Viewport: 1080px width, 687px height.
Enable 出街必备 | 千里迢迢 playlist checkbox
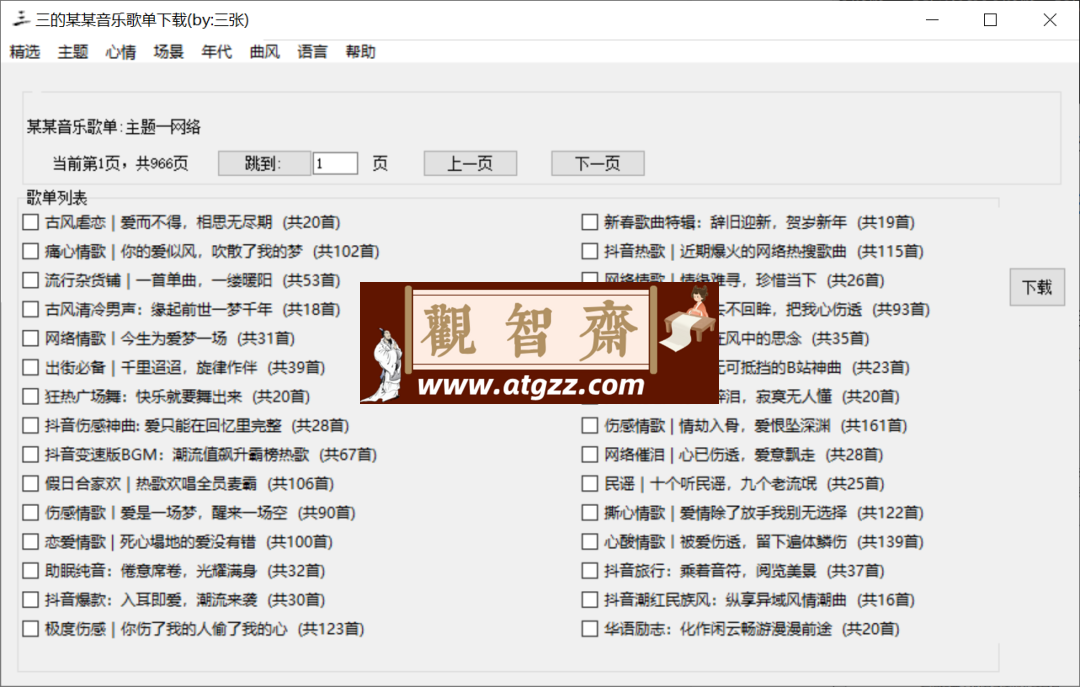pyautogui.click(x=30, y=367)
